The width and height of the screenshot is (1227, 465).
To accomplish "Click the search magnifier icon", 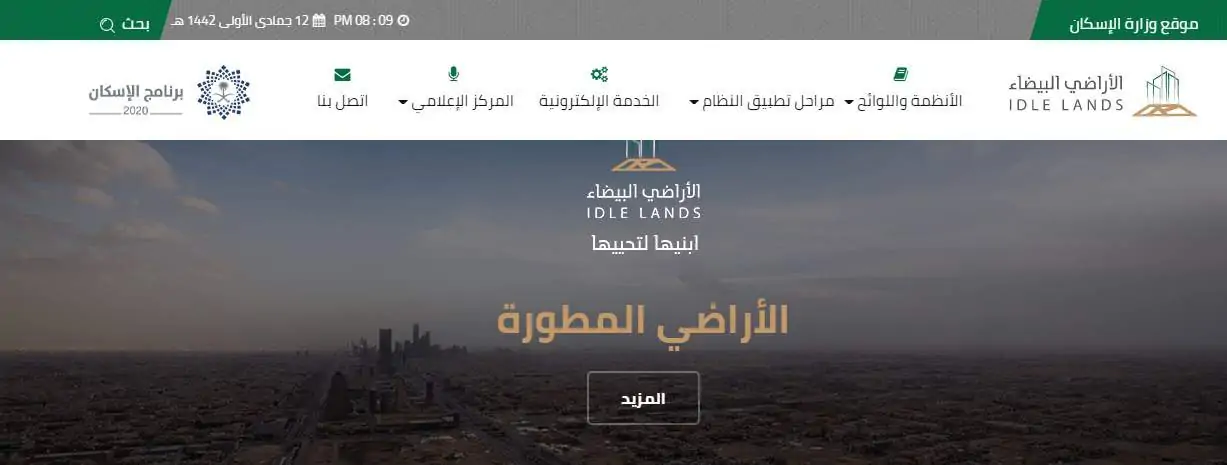I will (108, 24).
